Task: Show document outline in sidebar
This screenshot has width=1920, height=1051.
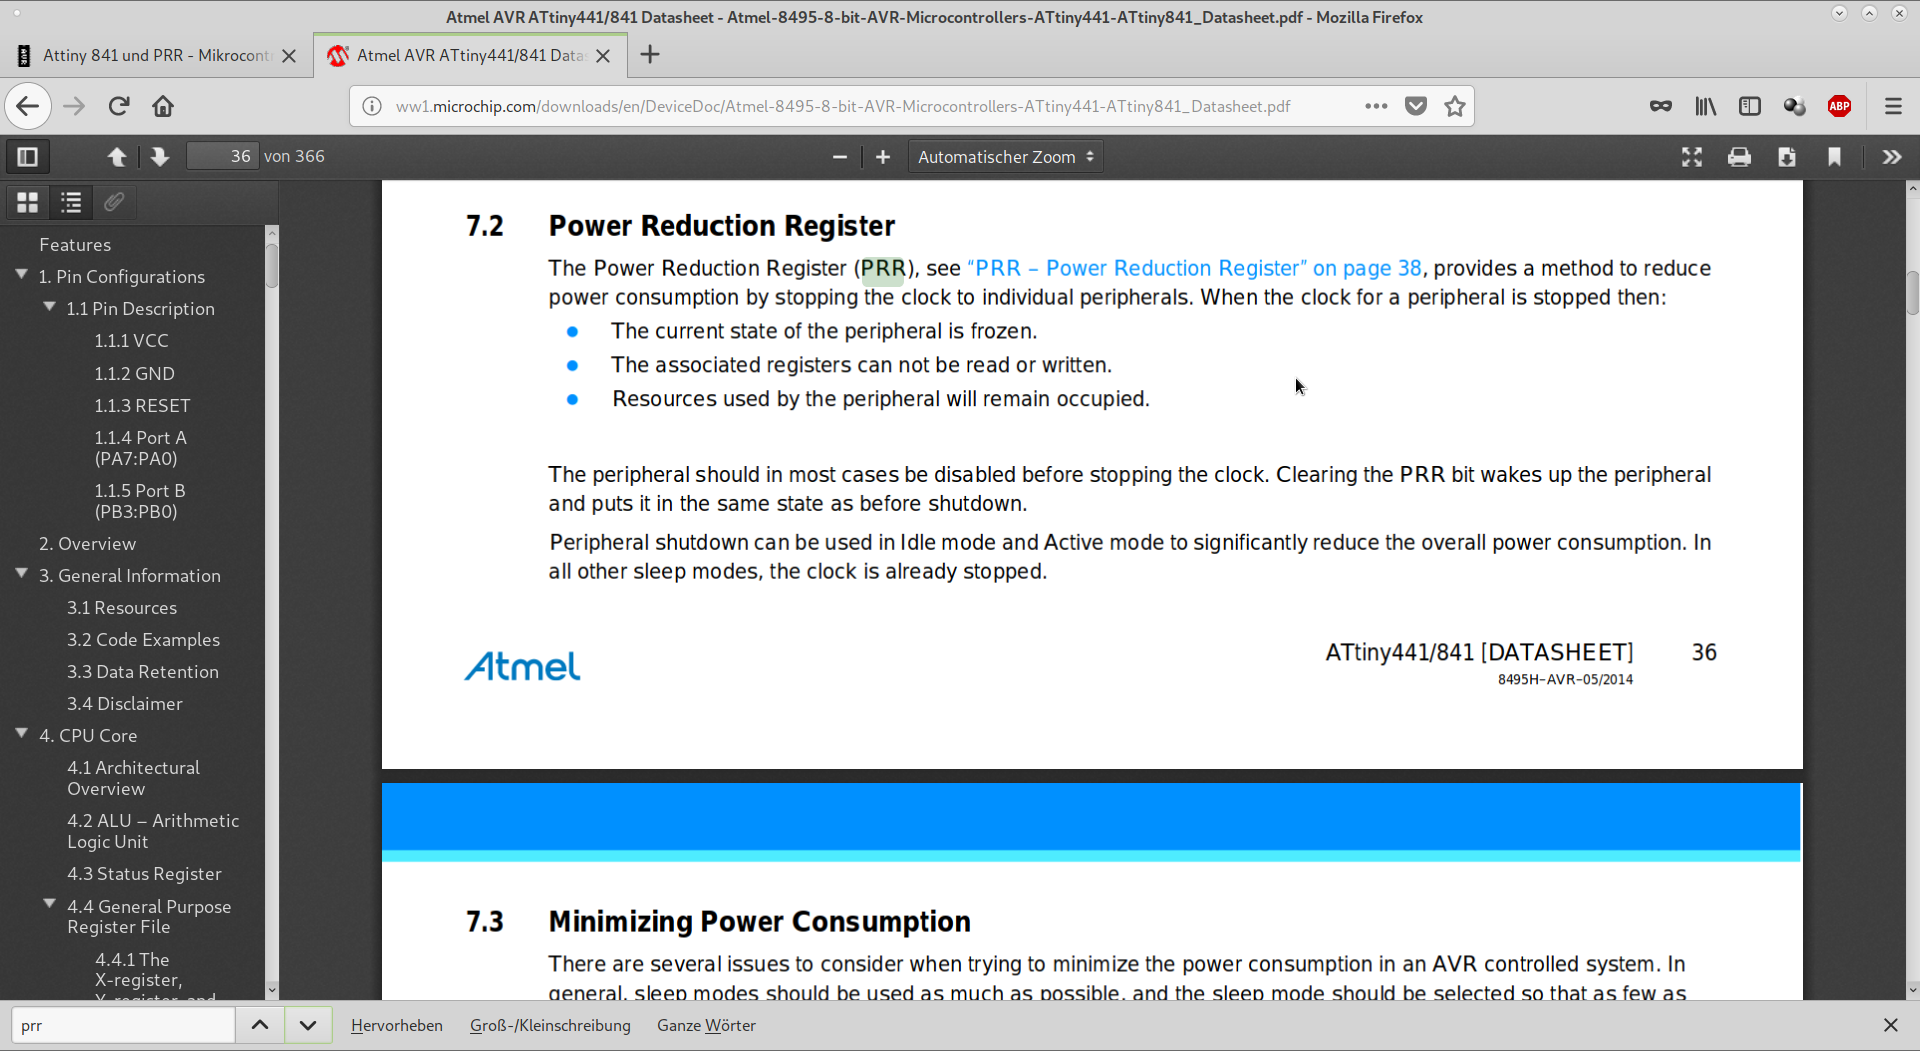Action: pos(71,203)
